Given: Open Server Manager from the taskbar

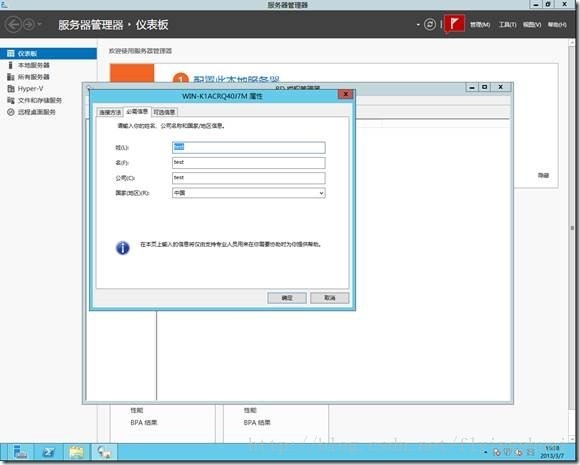Looking at the screenshot, I should pos(20,452).
